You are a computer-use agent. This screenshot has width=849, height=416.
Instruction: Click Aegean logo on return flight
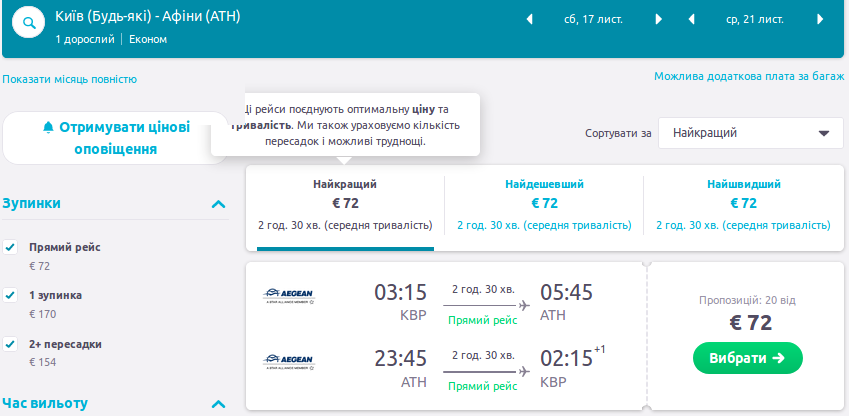287,360
